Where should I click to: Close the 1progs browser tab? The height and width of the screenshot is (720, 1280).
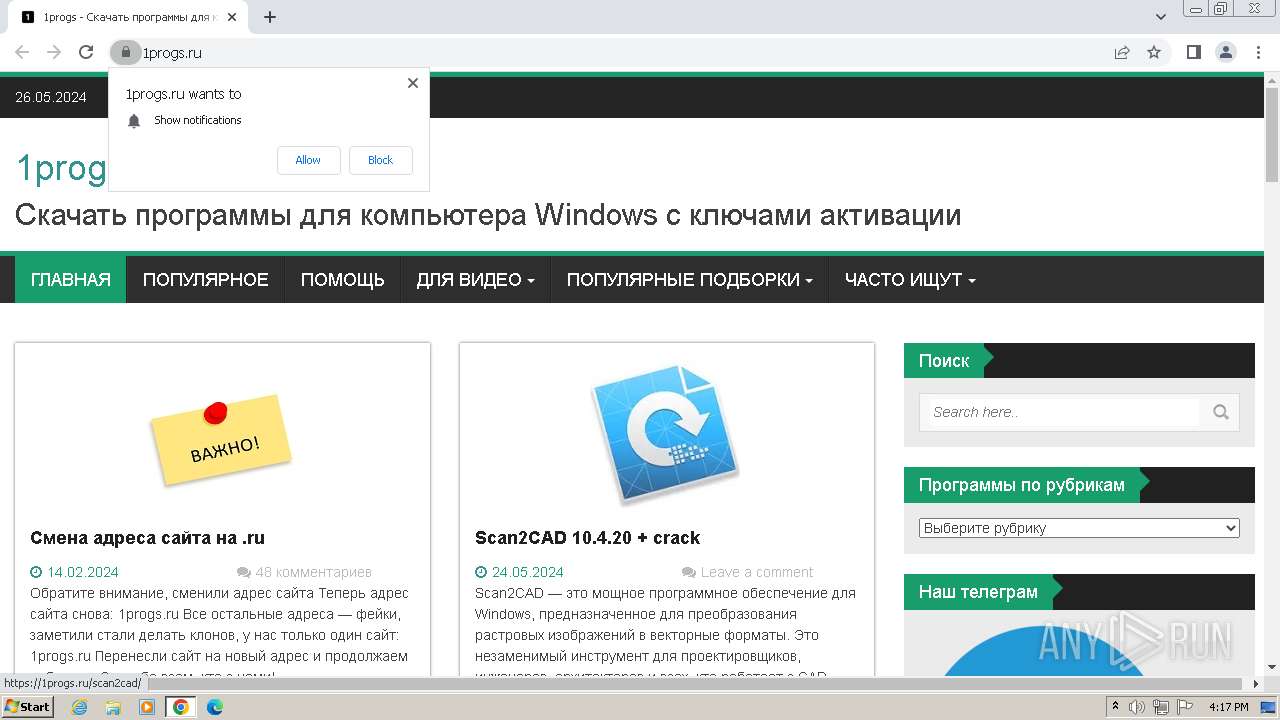232,17
